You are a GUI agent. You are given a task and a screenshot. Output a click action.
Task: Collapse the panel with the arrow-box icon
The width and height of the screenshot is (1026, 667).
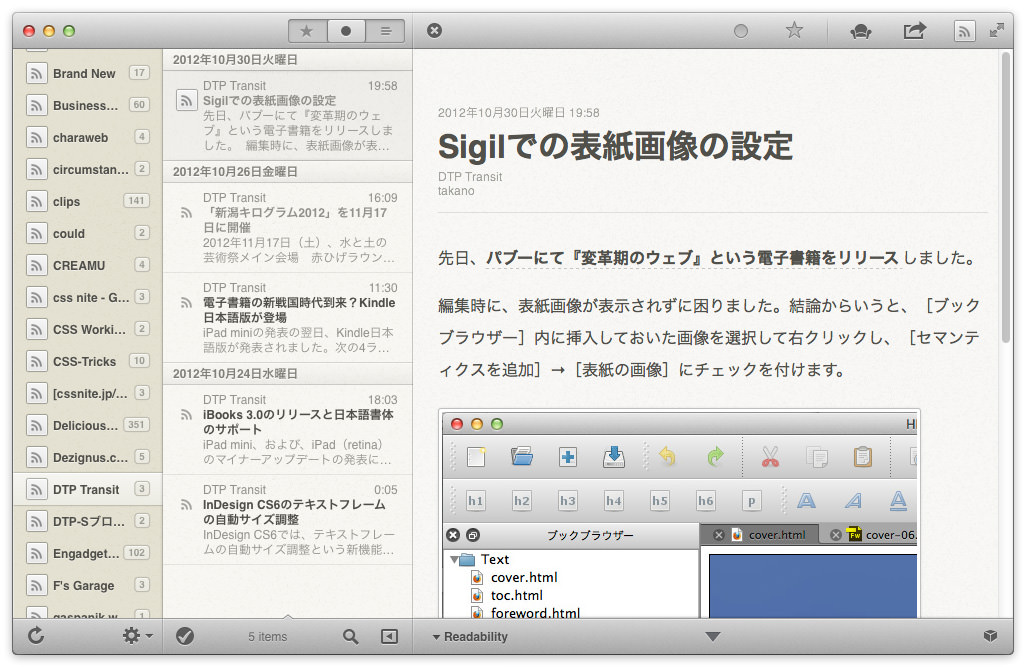tap(389, 636)
